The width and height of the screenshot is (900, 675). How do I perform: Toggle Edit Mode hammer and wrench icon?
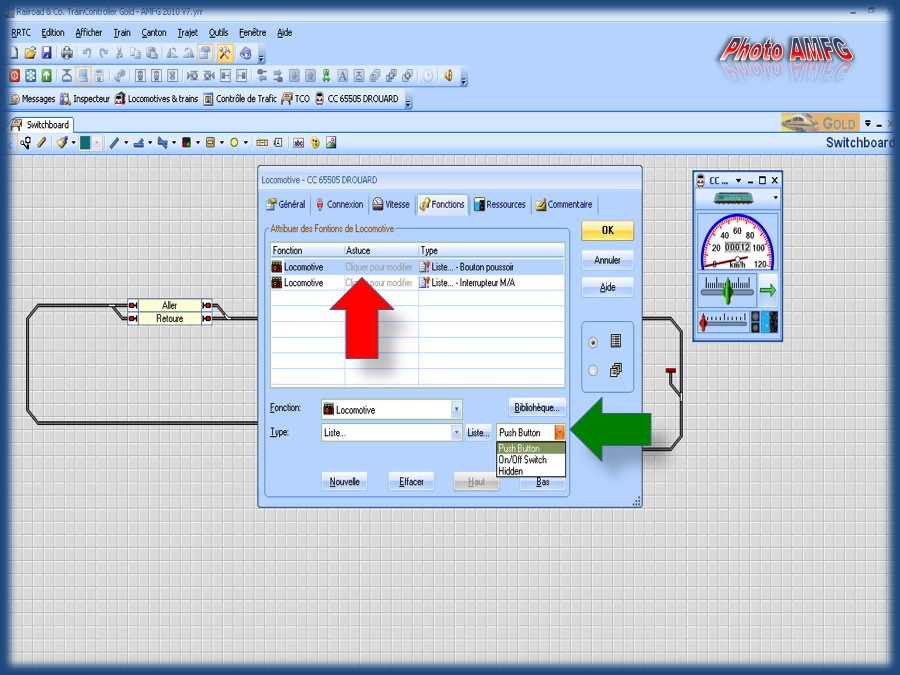point(224,53)
